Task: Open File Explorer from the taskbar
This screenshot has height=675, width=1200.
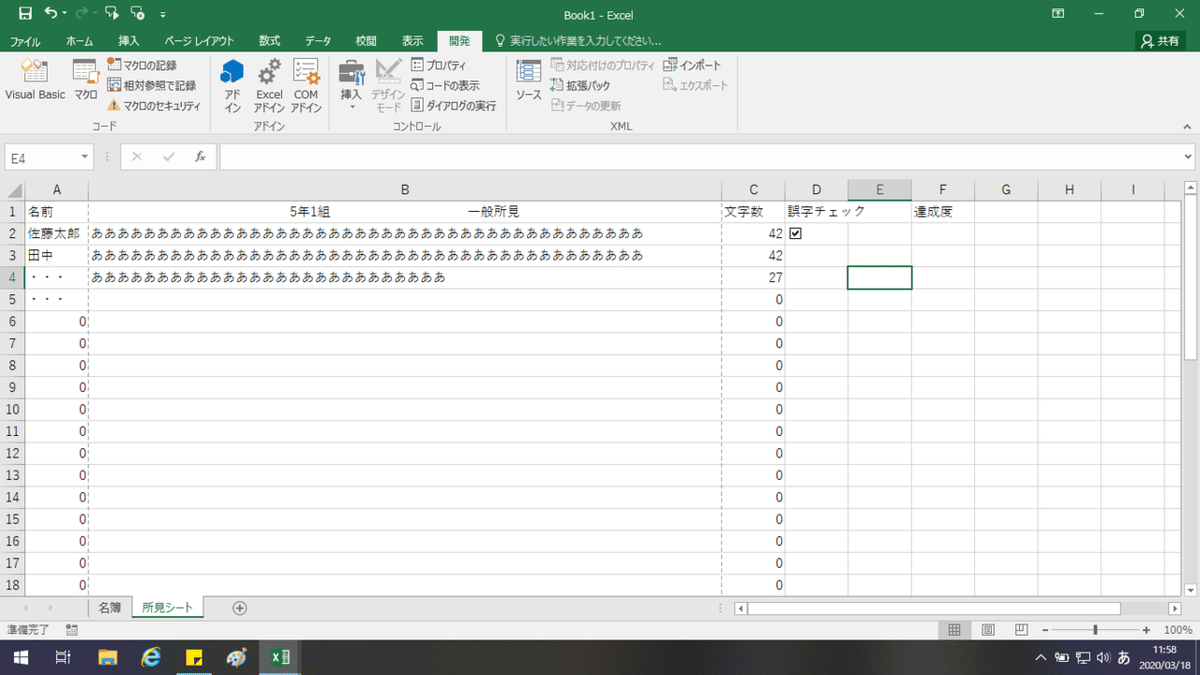Action: point(108,657)
